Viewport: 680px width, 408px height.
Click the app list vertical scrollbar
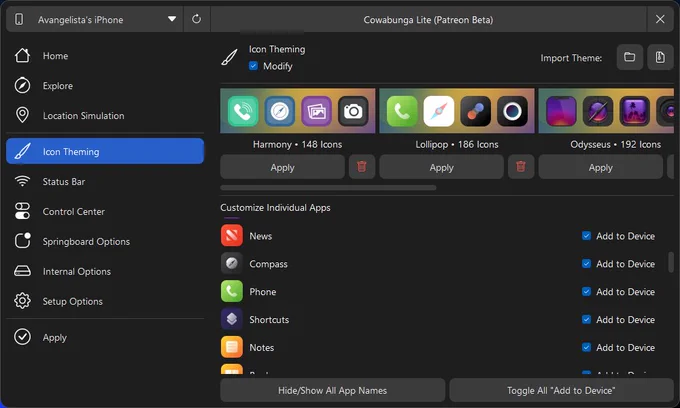point(671,262)
